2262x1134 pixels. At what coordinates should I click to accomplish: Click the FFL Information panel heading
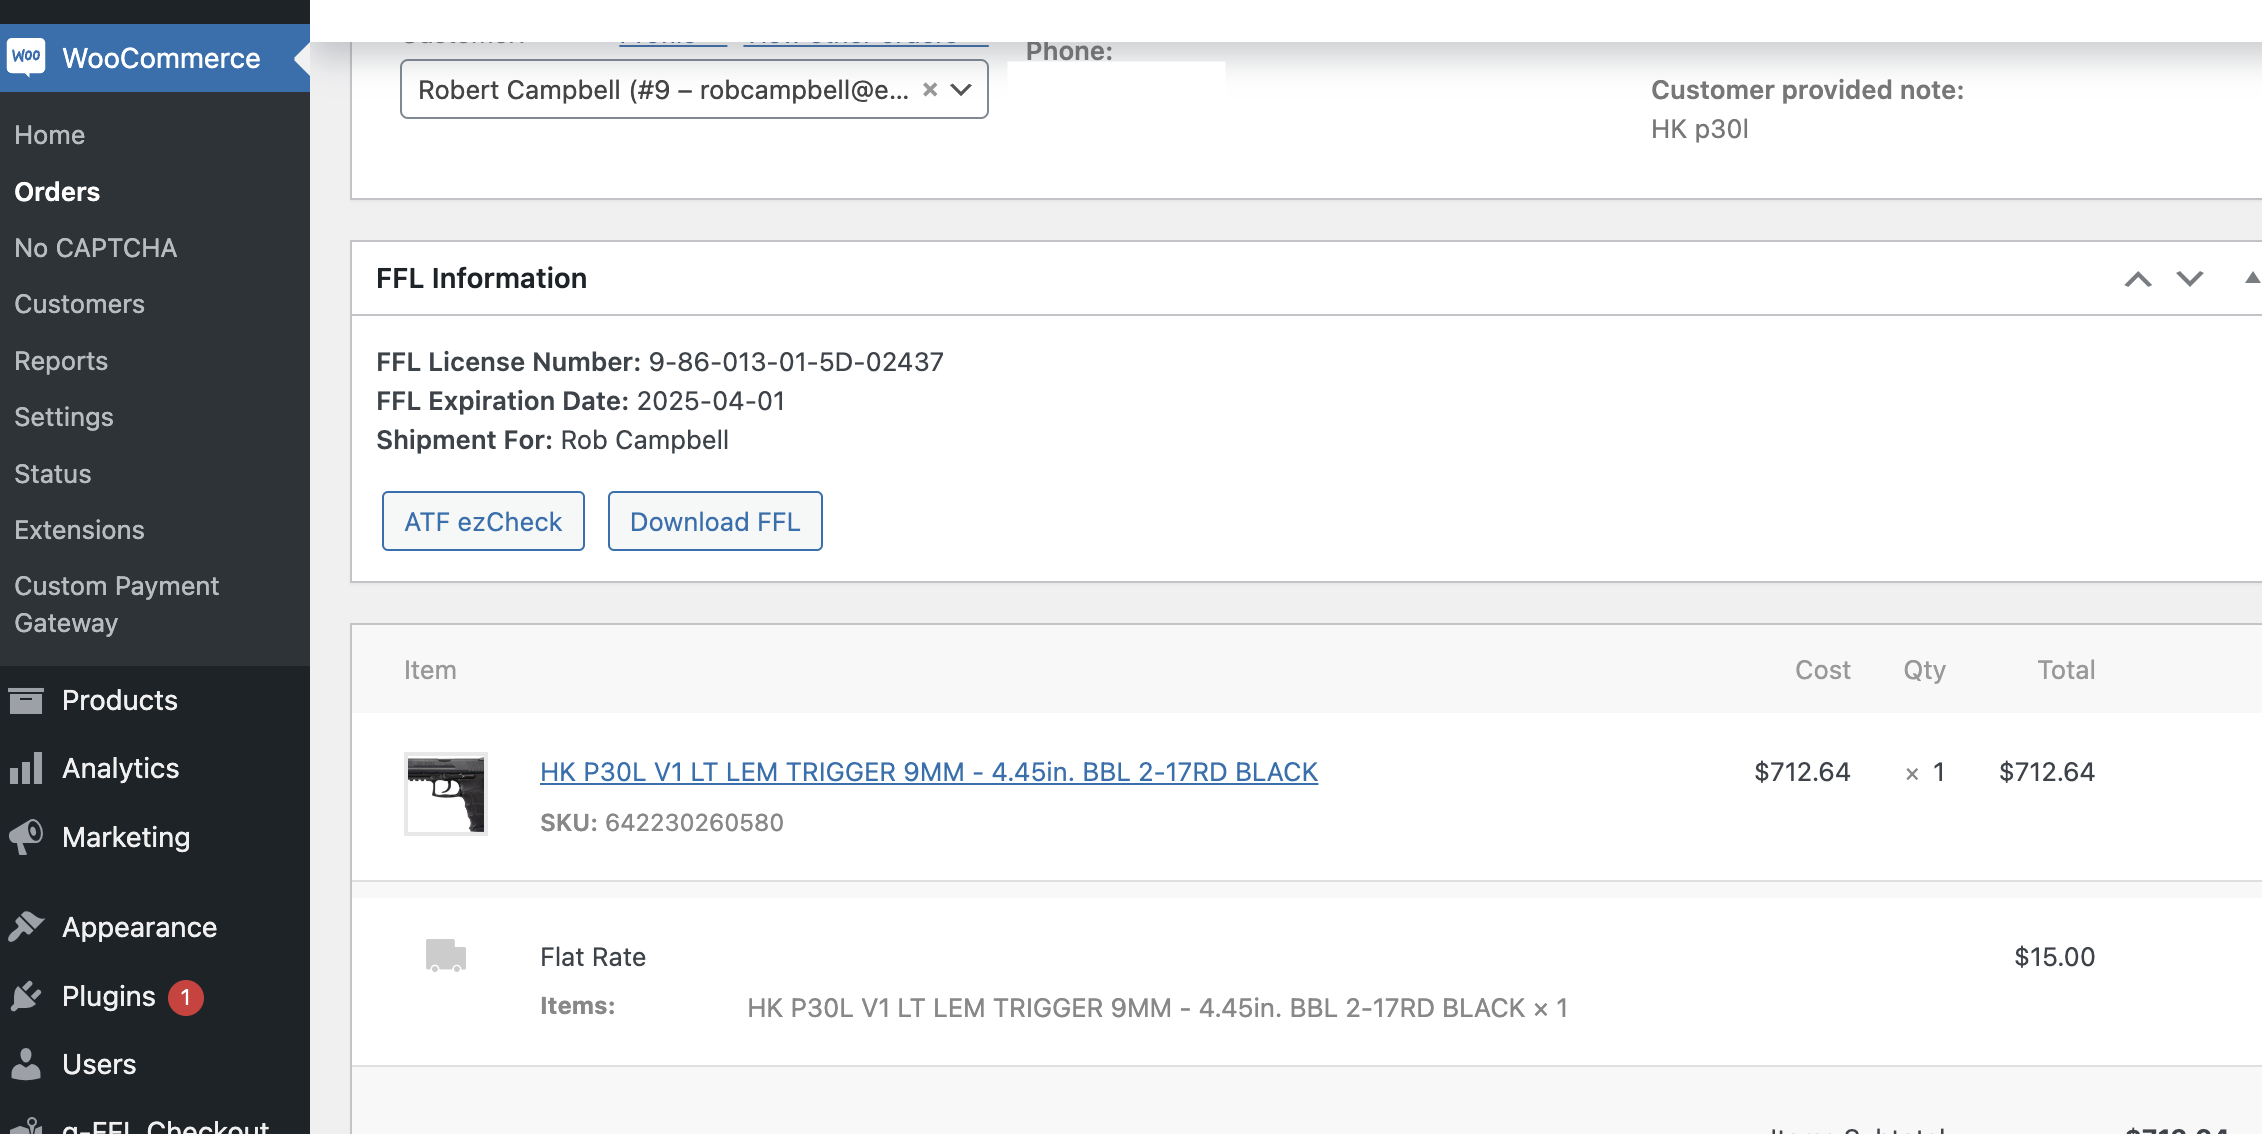pyautogui.click(x=481, y=278)
